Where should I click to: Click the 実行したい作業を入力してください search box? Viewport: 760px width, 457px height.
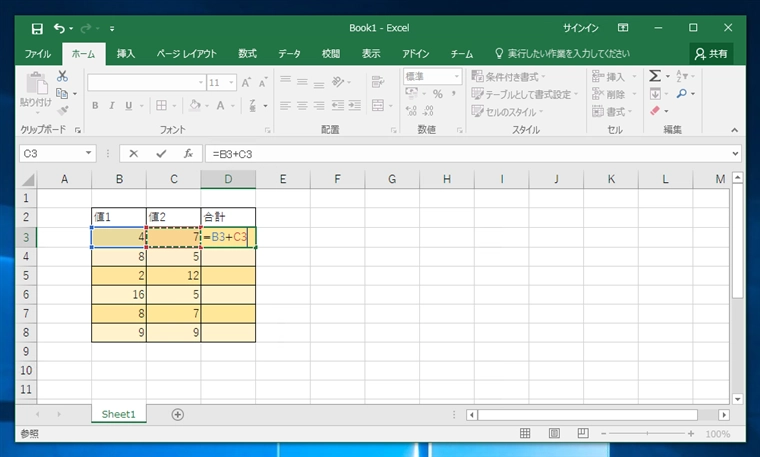point(562,54)
